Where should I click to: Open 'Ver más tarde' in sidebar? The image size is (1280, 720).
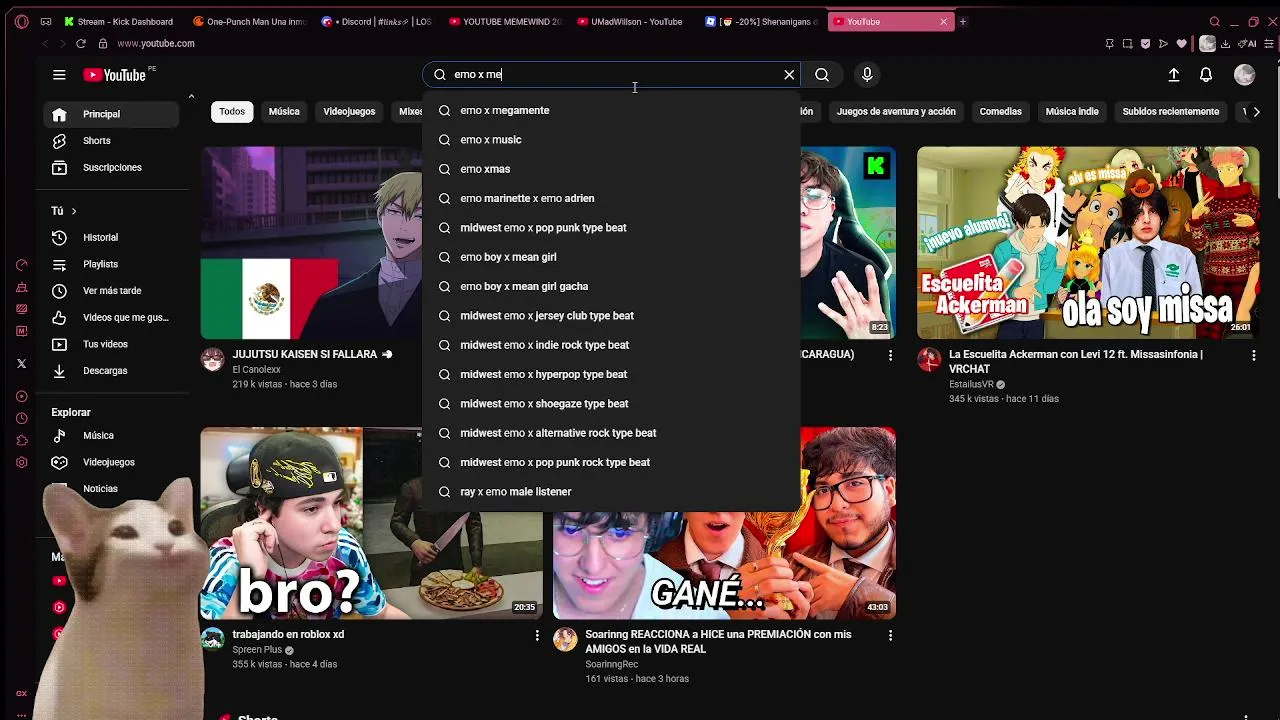[x=111, y=291]
